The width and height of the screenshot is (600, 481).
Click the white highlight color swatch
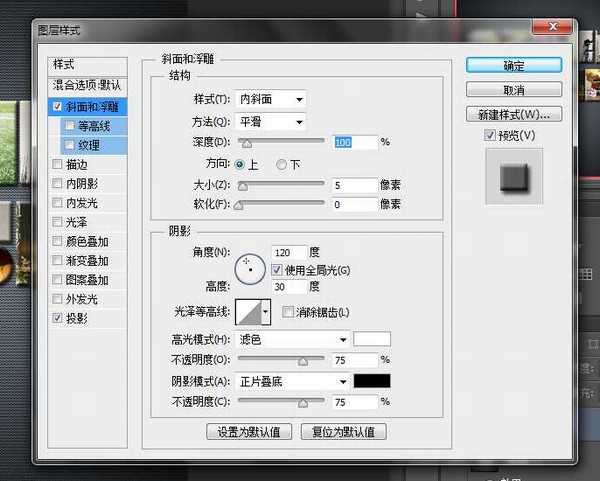[372, 339]
